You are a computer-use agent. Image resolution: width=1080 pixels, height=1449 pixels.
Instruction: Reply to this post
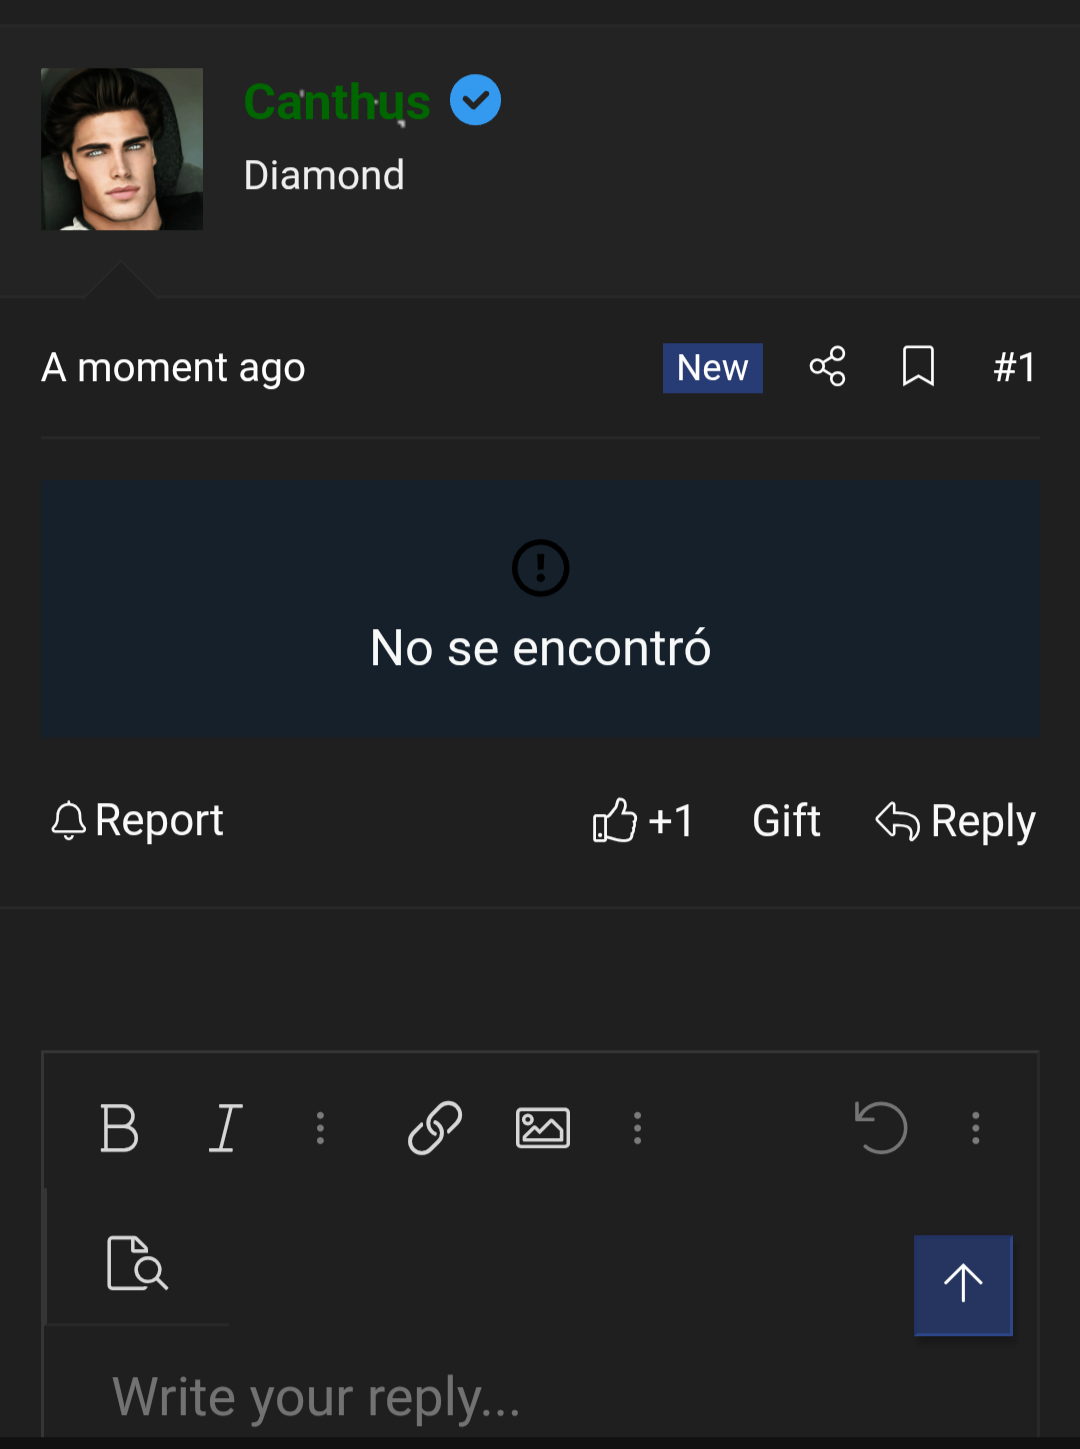tap(954, 820)
